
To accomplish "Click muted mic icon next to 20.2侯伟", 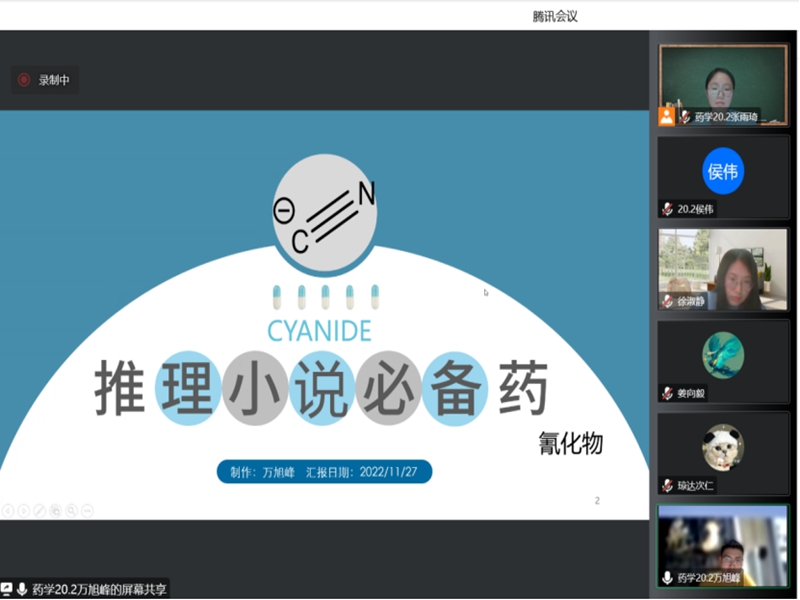I will coord(667,209).
